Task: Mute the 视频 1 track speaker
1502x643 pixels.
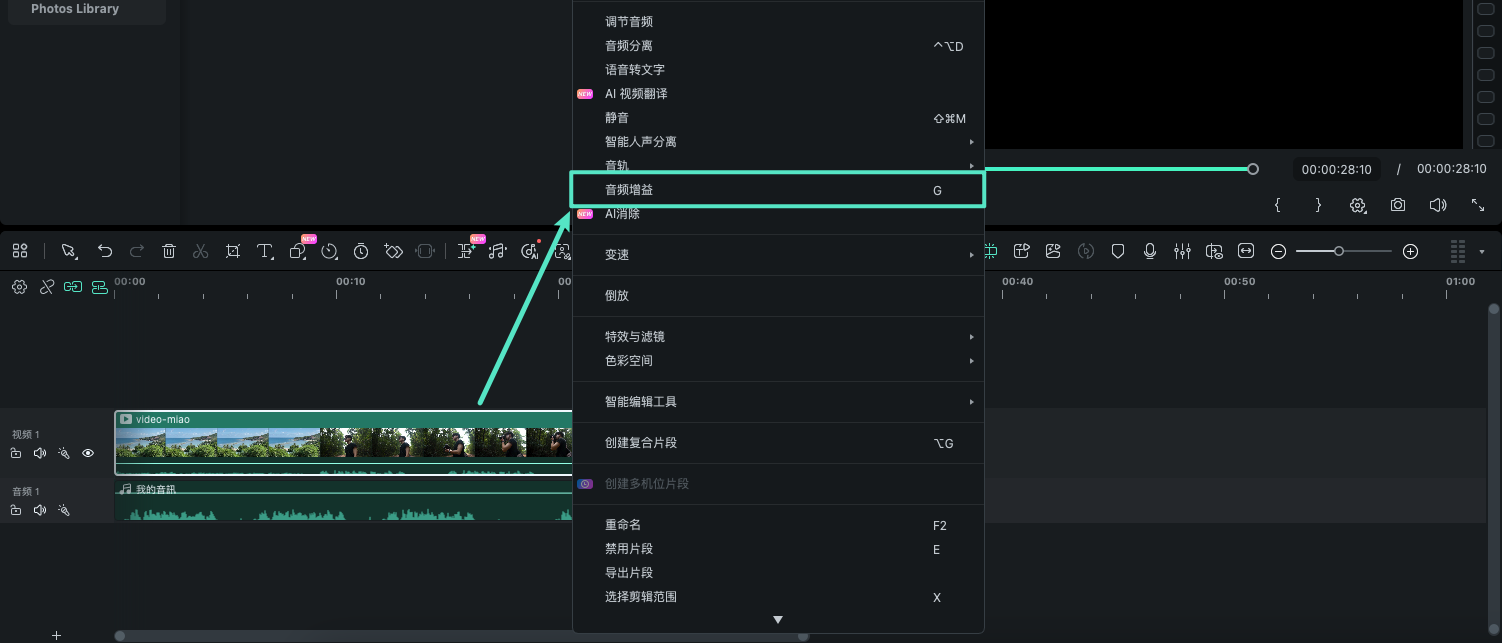Action: click(x=40, y=453)
